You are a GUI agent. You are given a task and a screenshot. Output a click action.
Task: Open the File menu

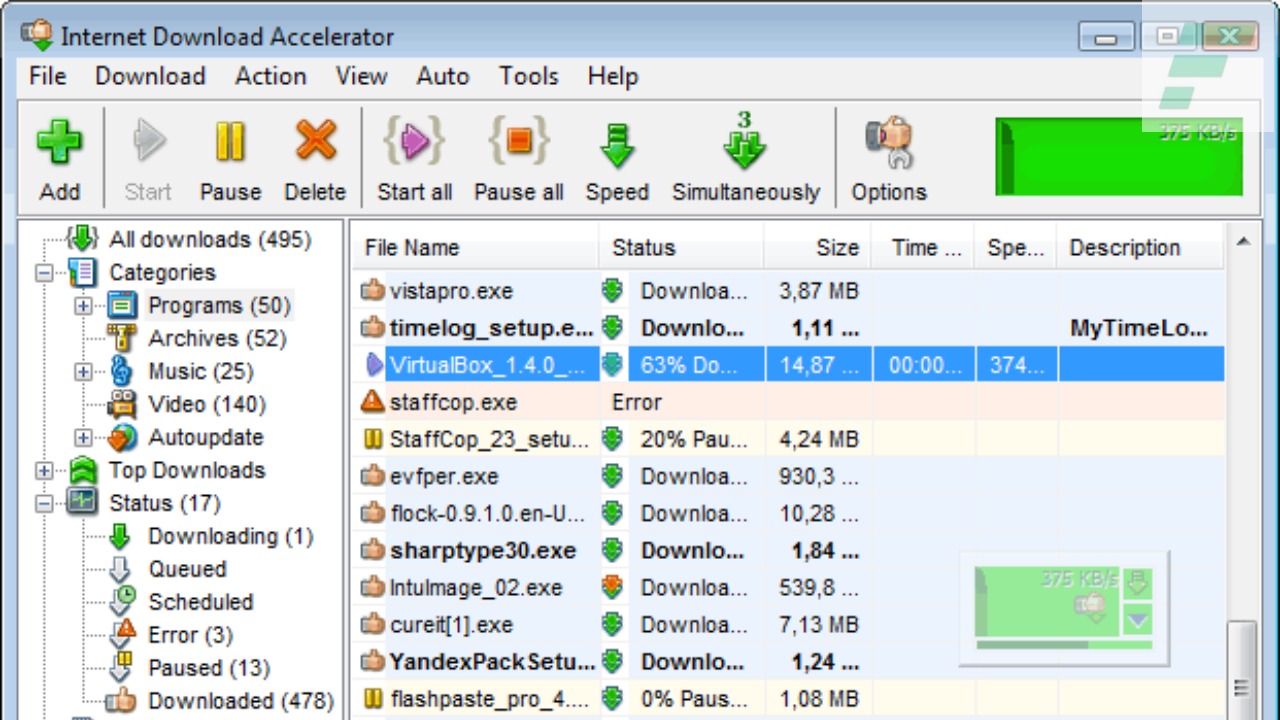pyautogui.click(x=47, y=76)
